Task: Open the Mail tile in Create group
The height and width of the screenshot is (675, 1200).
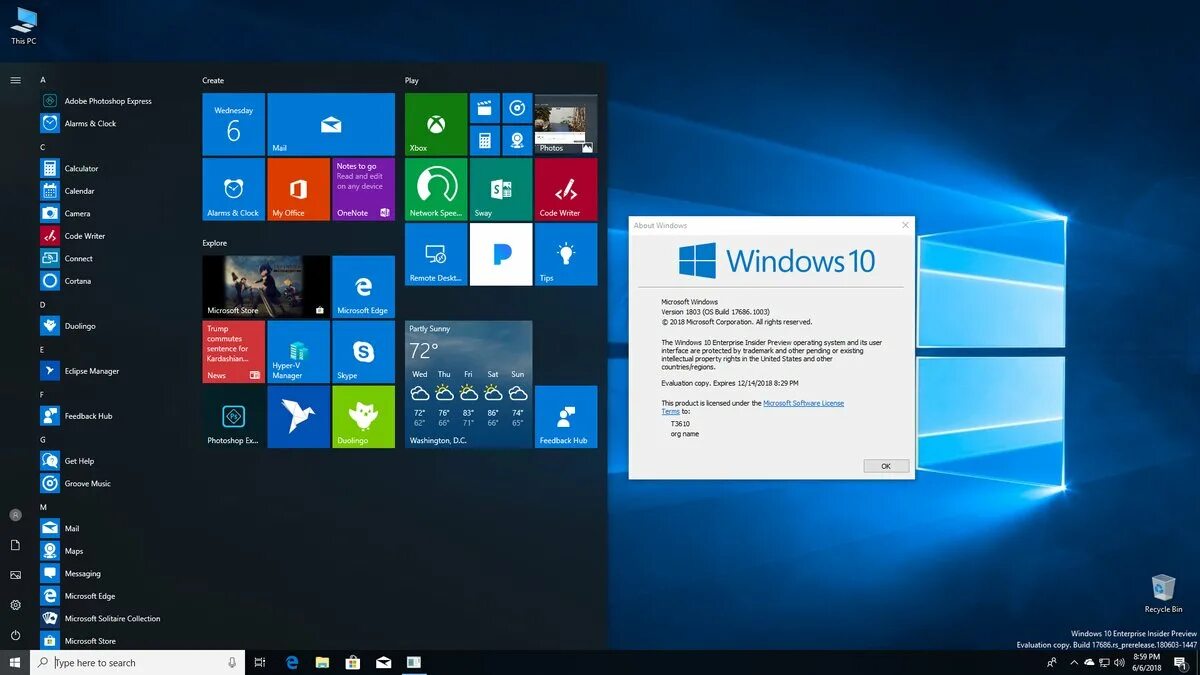Action: click(x=331, y=124)
